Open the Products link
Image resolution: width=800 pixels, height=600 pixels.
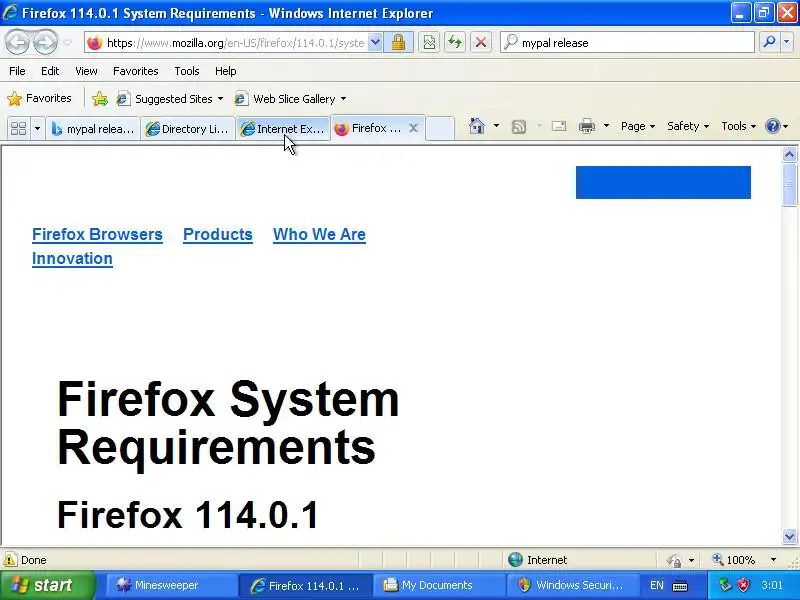pyautogui.click(x=218, y=235)
